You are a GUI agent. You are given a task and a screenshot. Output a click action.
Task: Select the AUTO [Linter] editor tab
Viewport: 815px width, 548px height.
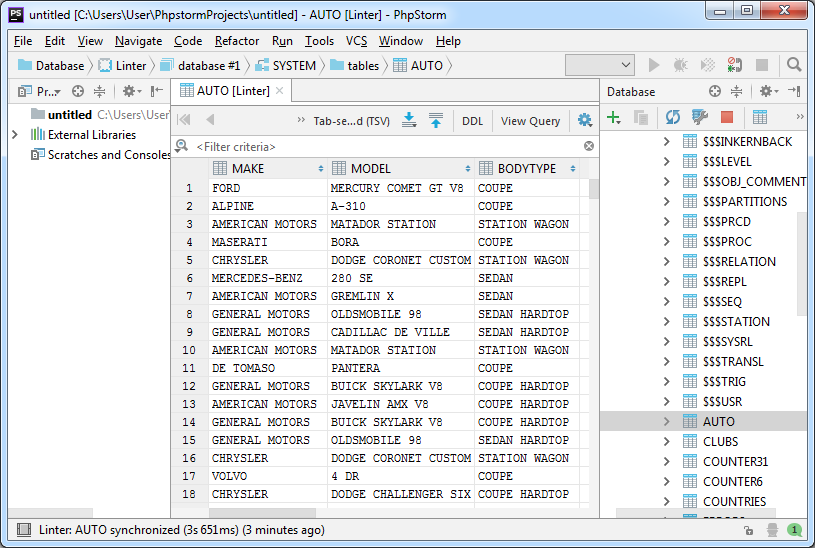coord(224,91)
